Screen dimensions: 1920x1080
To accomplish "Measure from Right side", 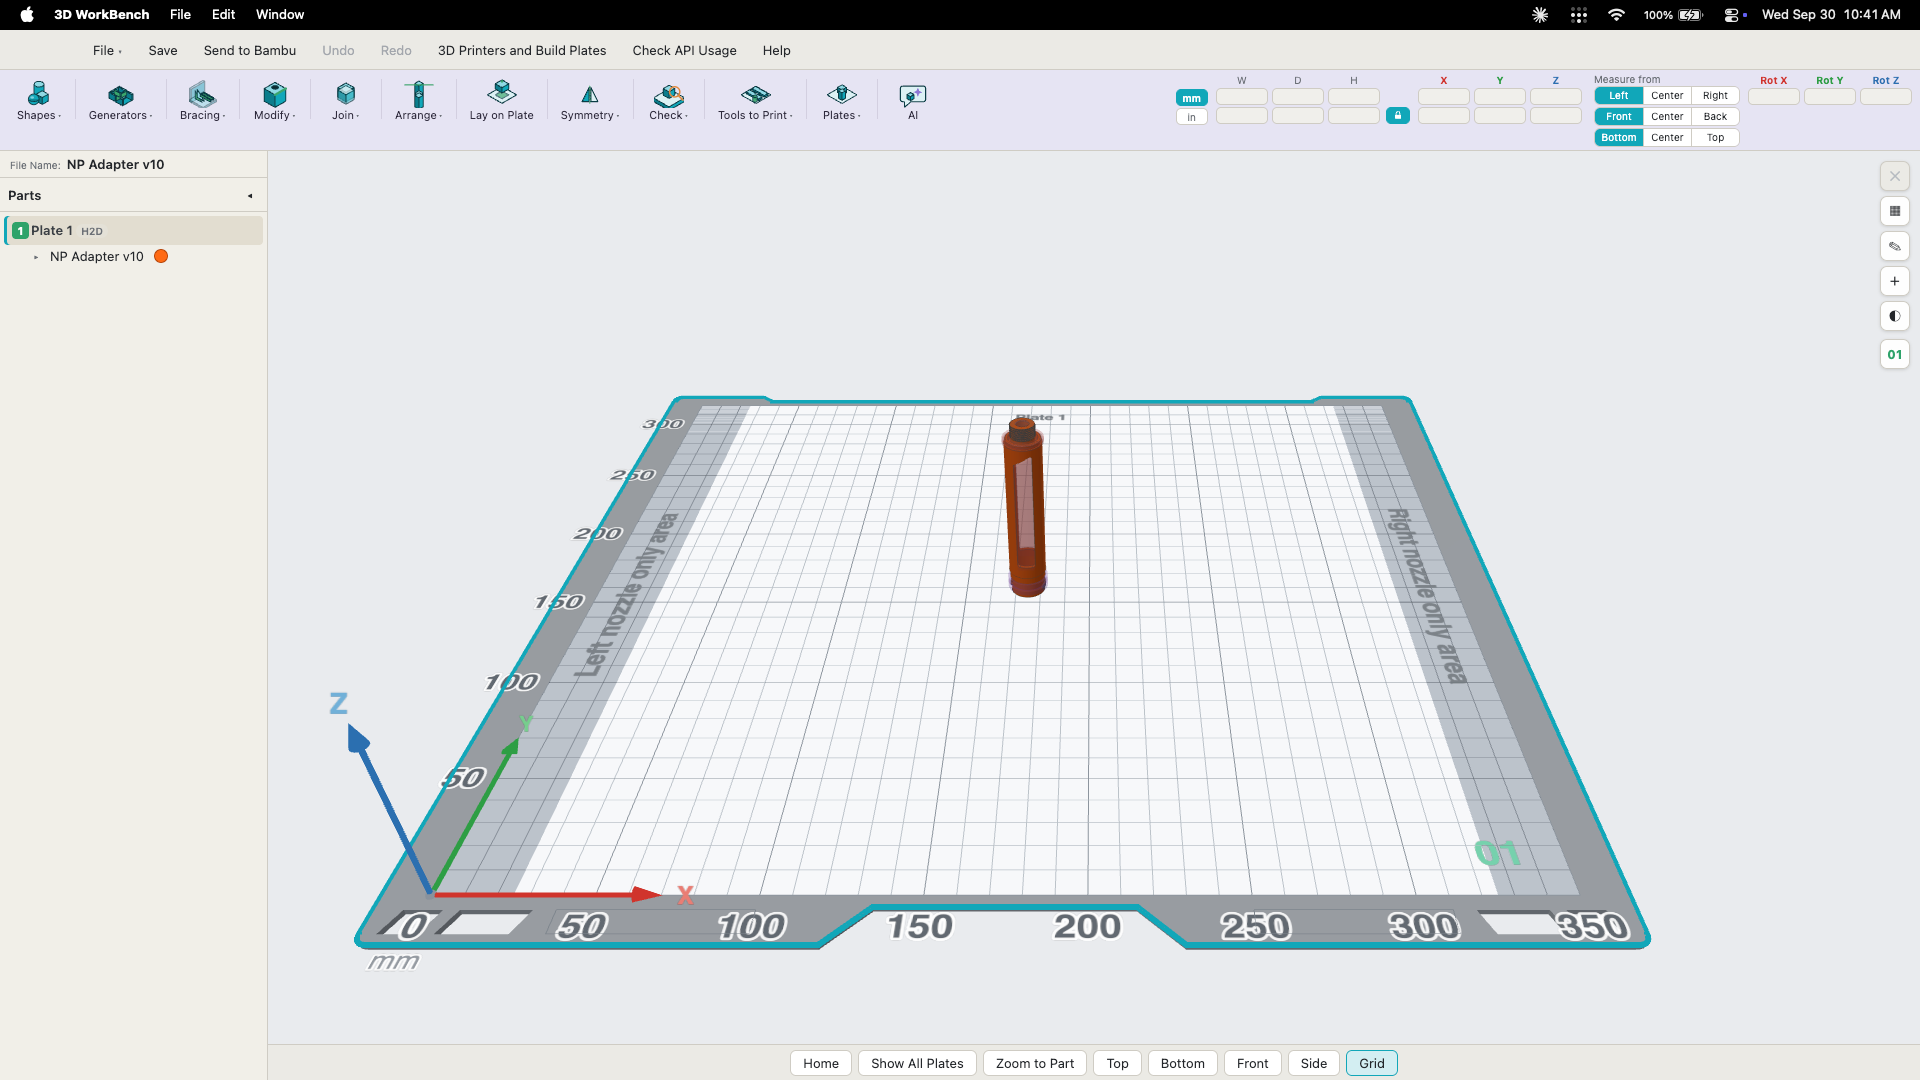I will click(1716, 96).
